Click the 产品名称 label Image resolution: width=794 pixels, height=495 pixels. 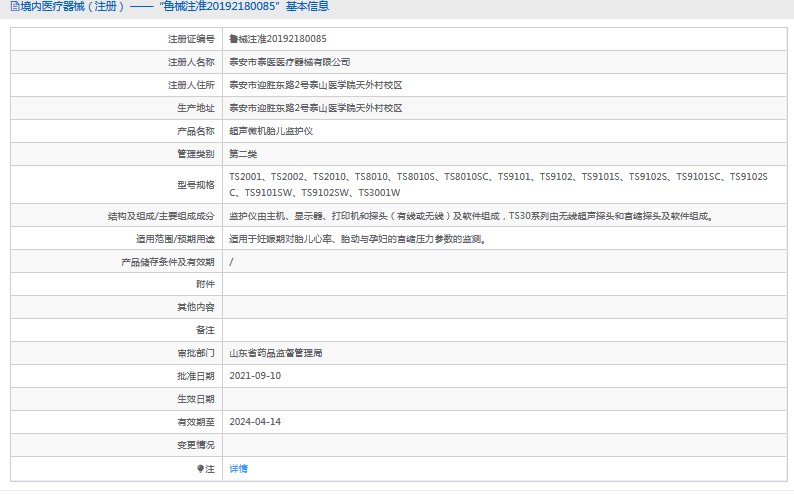click(196, 131)
